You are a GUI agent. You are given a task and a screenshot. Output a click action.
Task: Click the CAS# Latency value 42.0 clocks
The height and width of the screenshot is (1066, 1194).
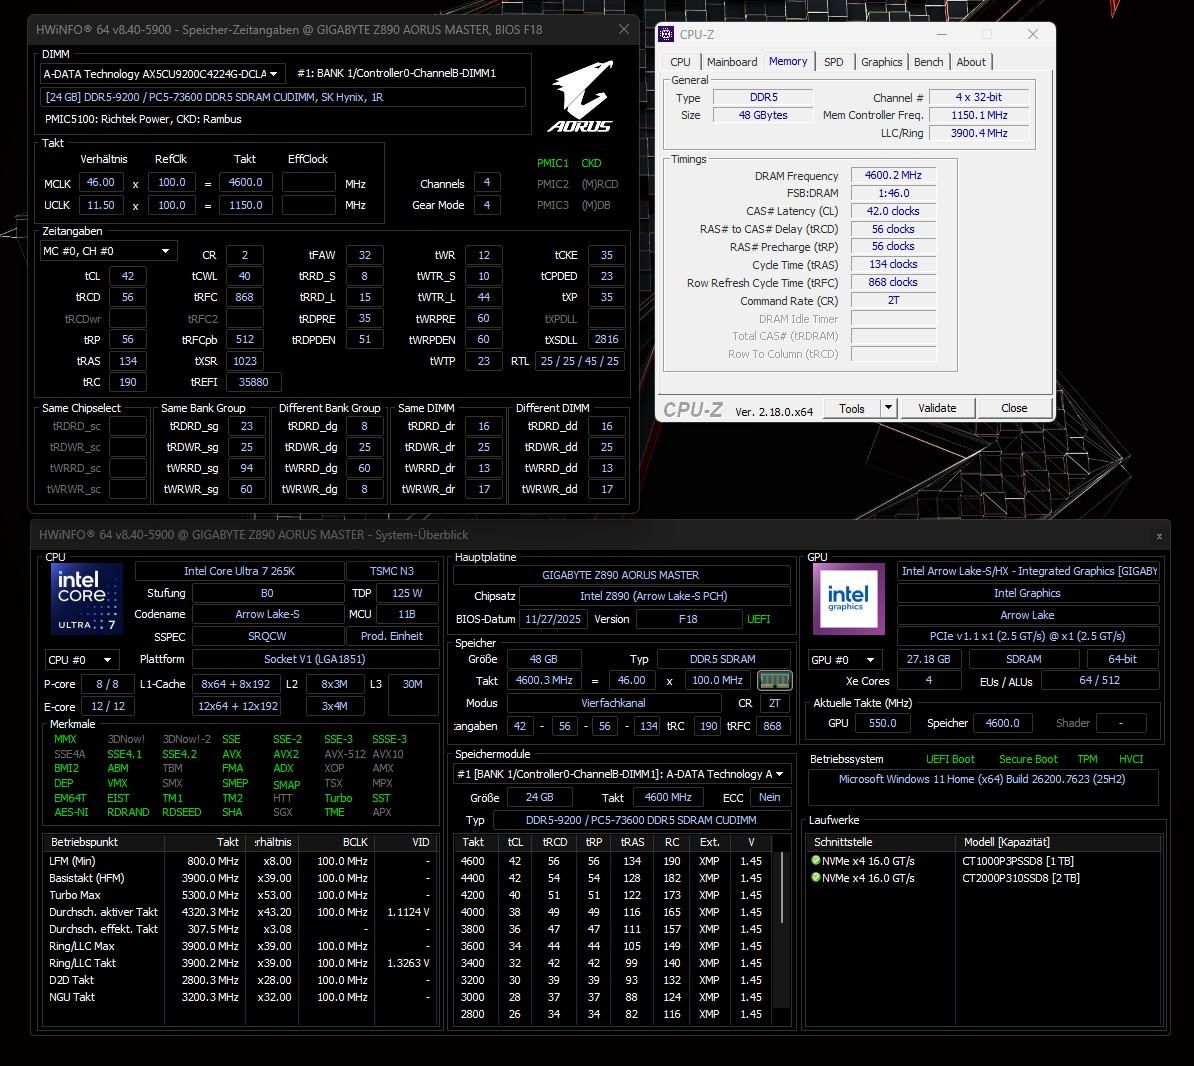point(893,211)
